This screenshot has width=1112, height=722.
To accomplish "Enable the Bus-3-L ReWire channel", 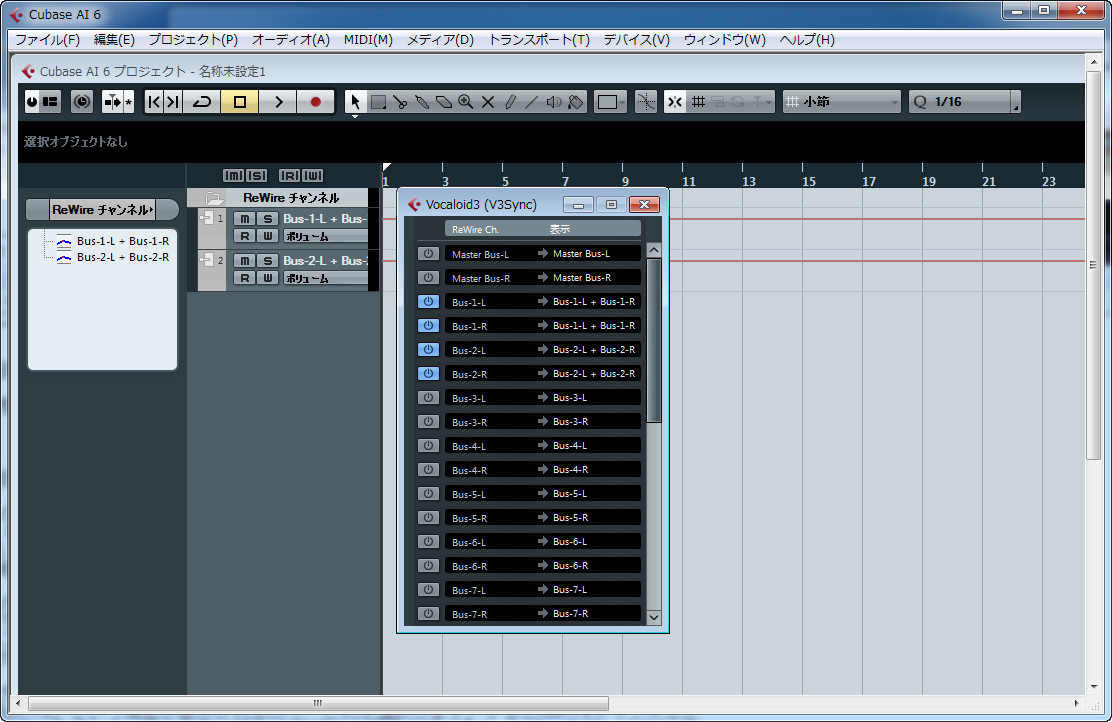I will coord(428,398).
